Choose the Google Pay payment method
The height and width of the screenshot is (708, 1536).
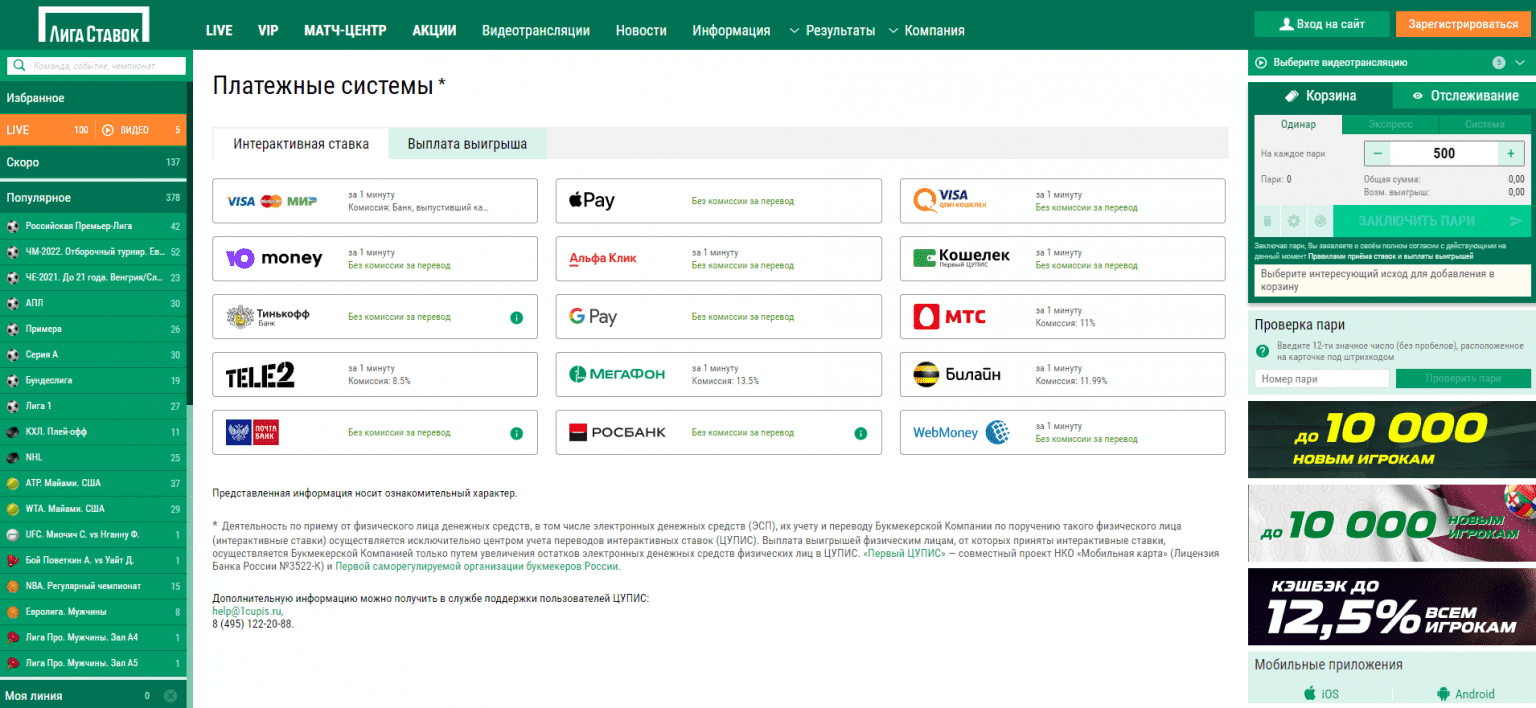pyautogui.click(x=719, y=317)
